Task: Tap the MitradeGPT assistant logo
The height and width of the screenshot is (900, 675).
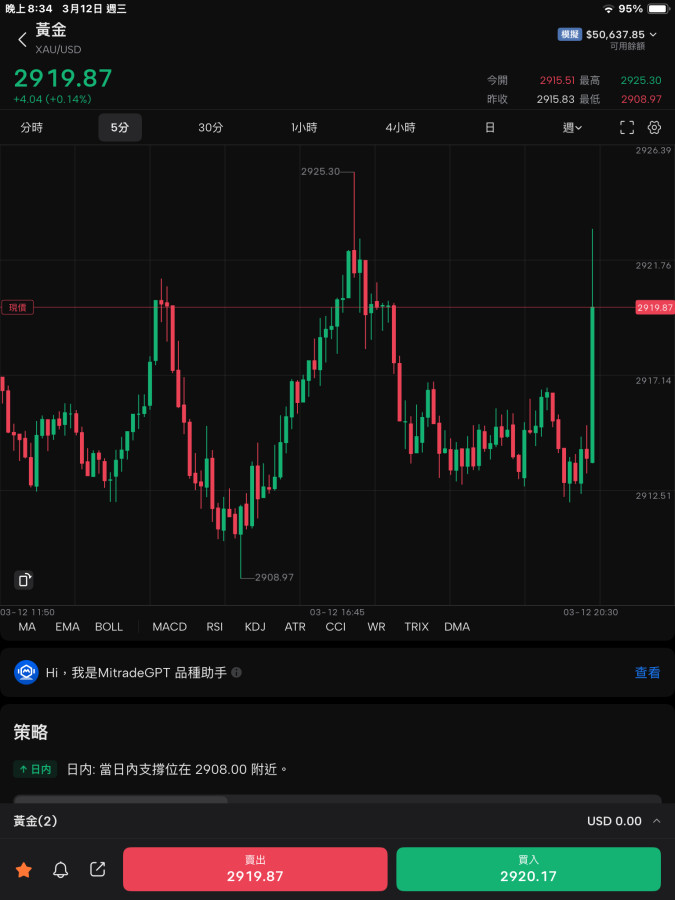Action: pos(26,673)
